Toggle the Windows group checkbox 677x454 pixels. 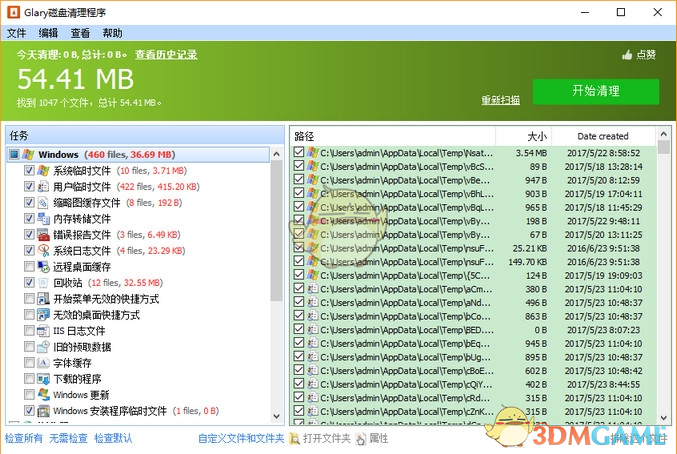click(13, 155)
